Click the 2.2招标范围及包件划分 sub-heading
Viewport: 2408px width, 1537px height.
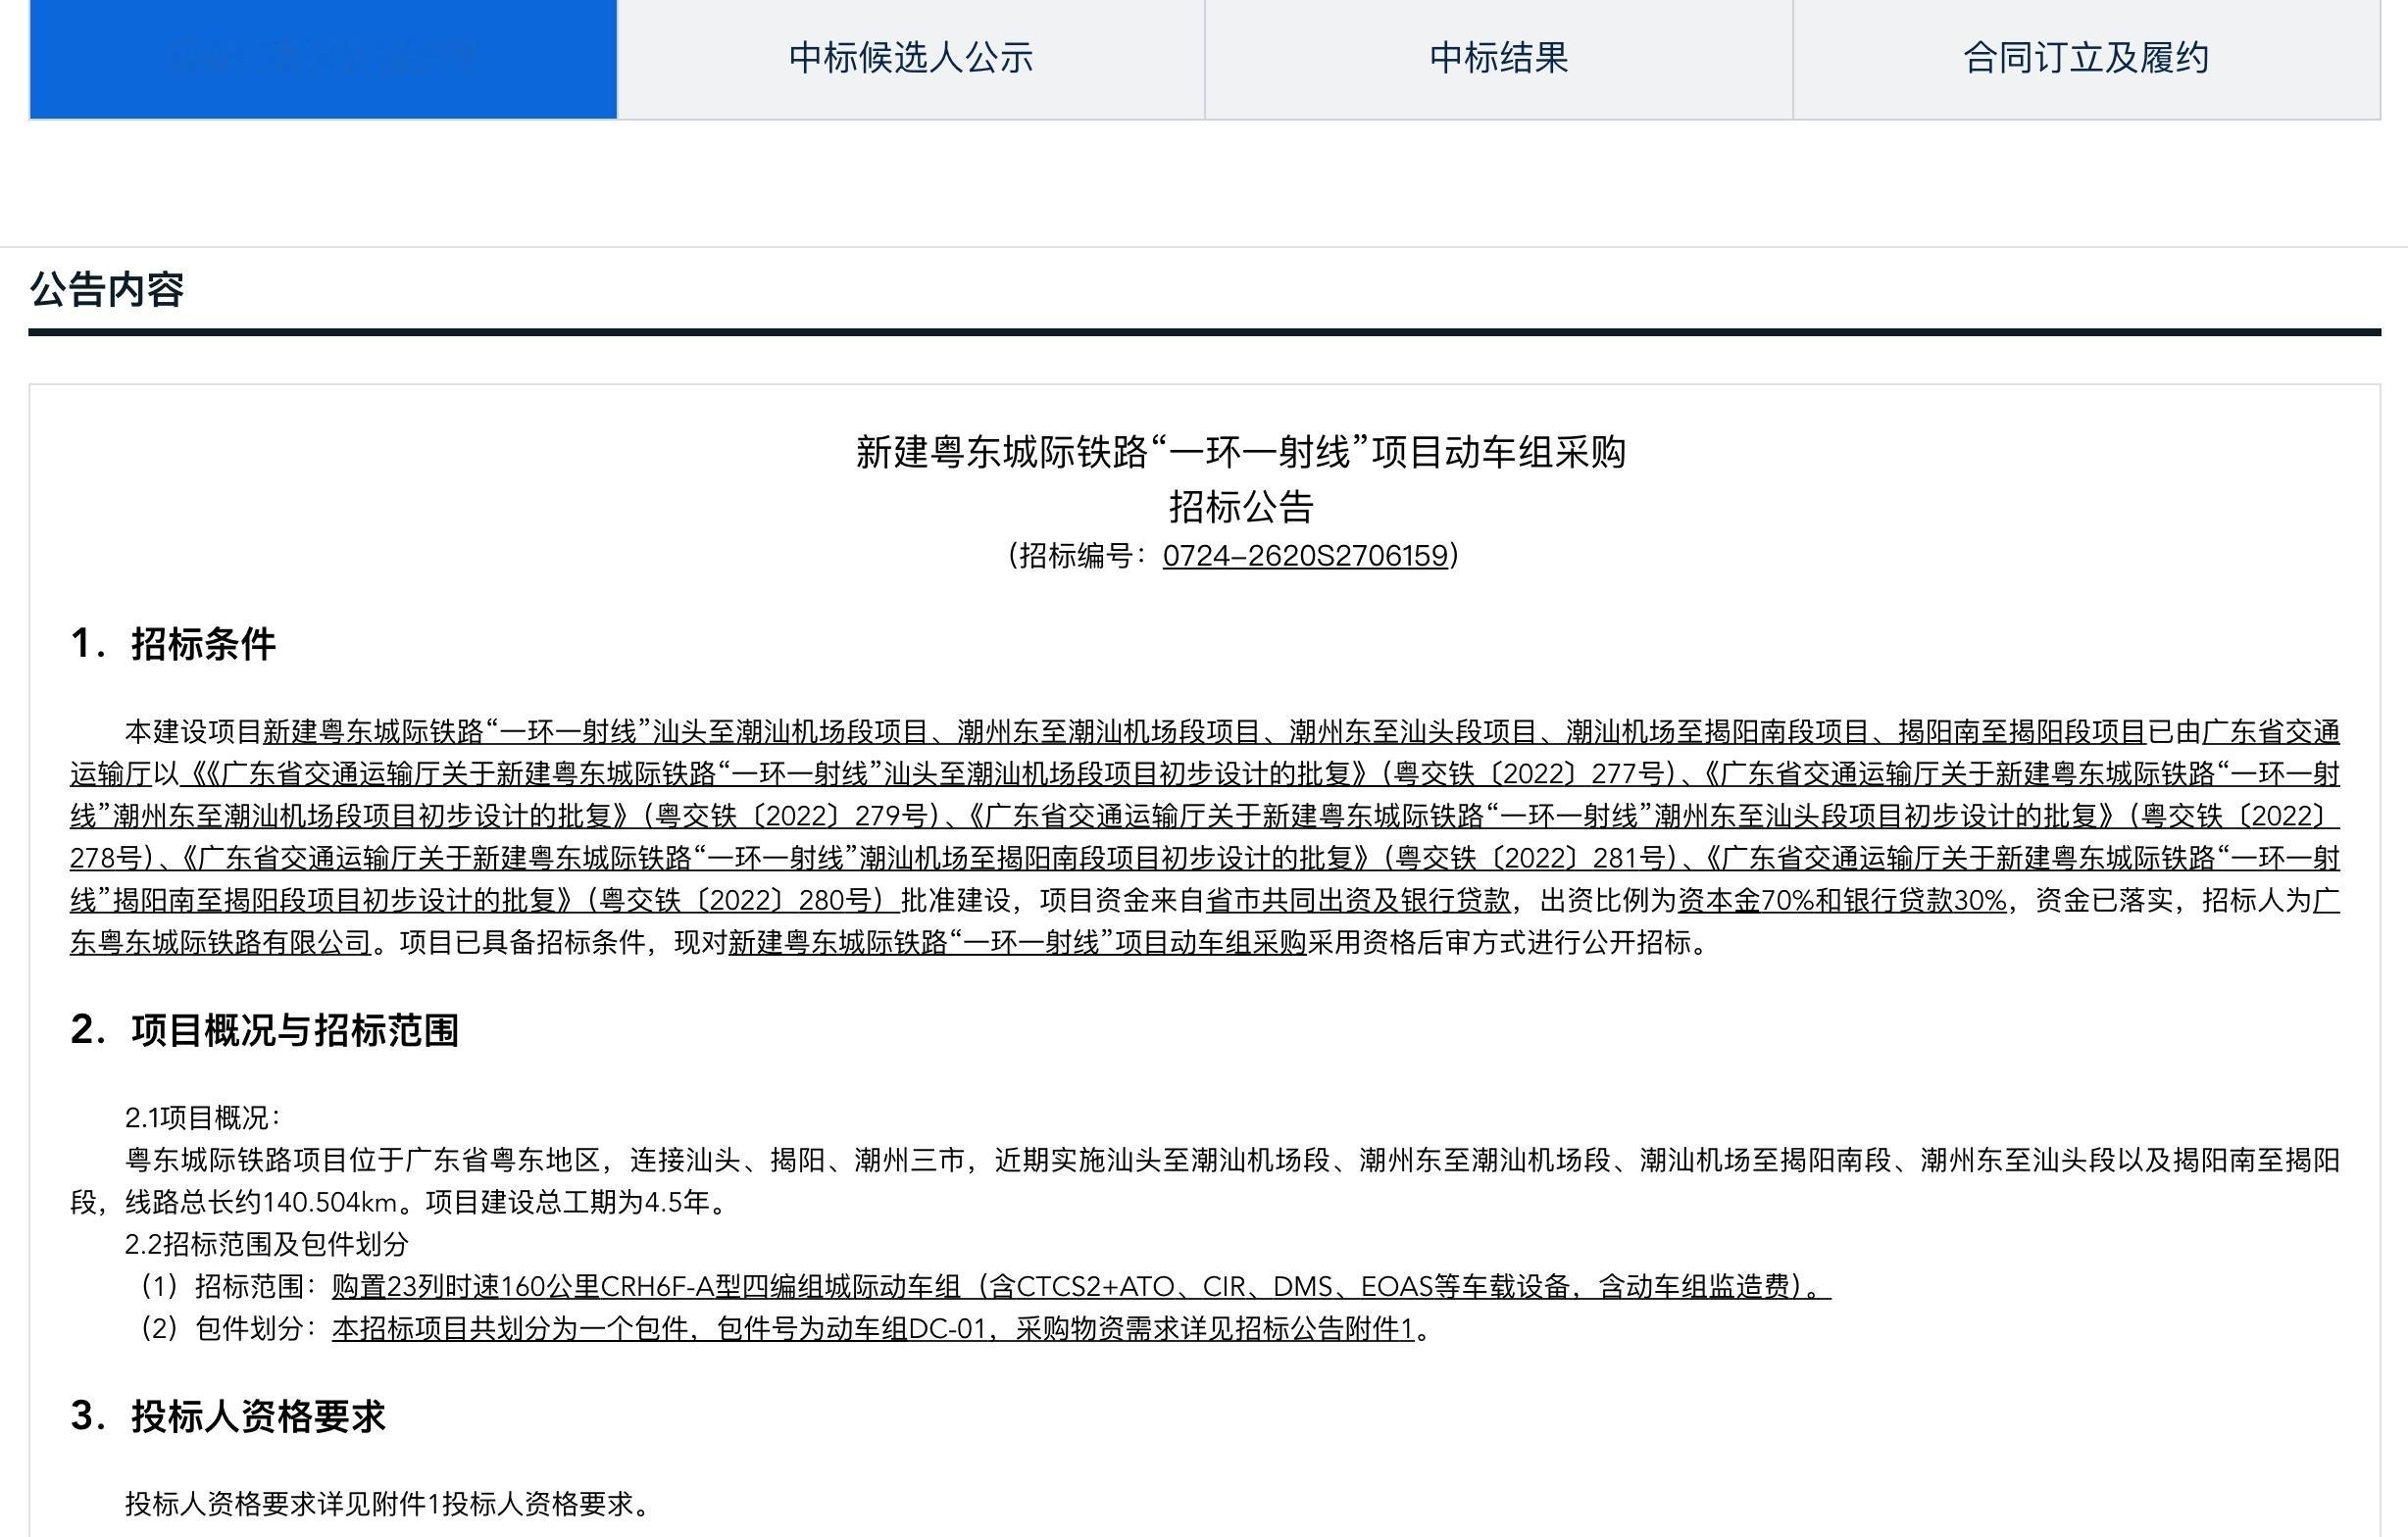pyautogui.click(x=267, y=1244)
